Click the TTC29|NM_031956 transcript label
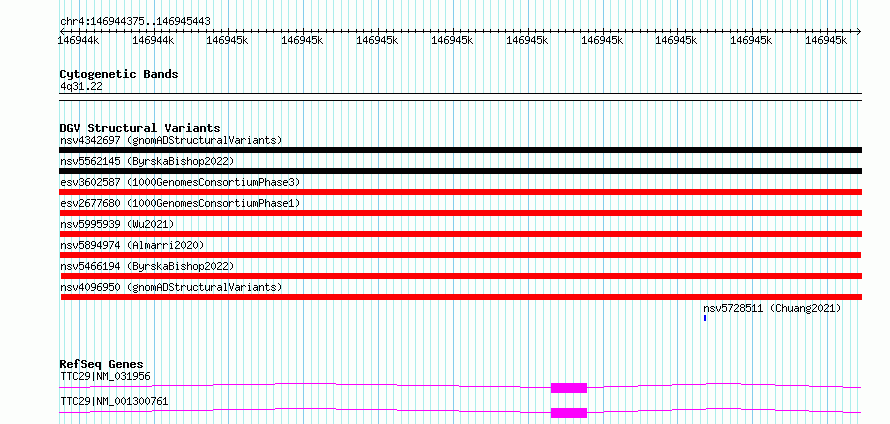890x424 pixels. point(105,376)
